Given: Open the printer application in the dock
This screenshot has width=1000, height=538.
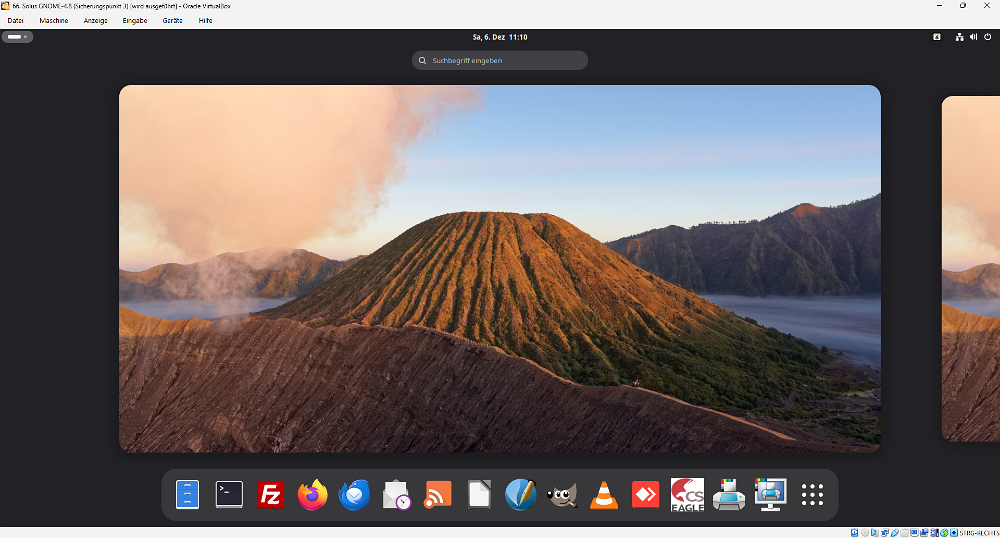Looking at the screenshot, I should [x=728, y=494].
